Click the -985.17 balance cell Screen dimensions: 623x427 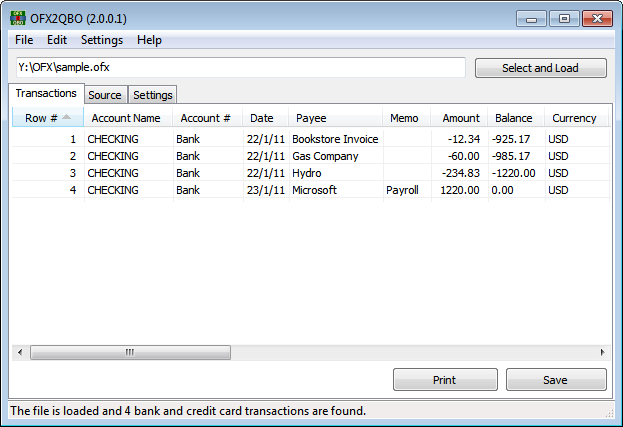pyautogui.click(x=516, y=156)
